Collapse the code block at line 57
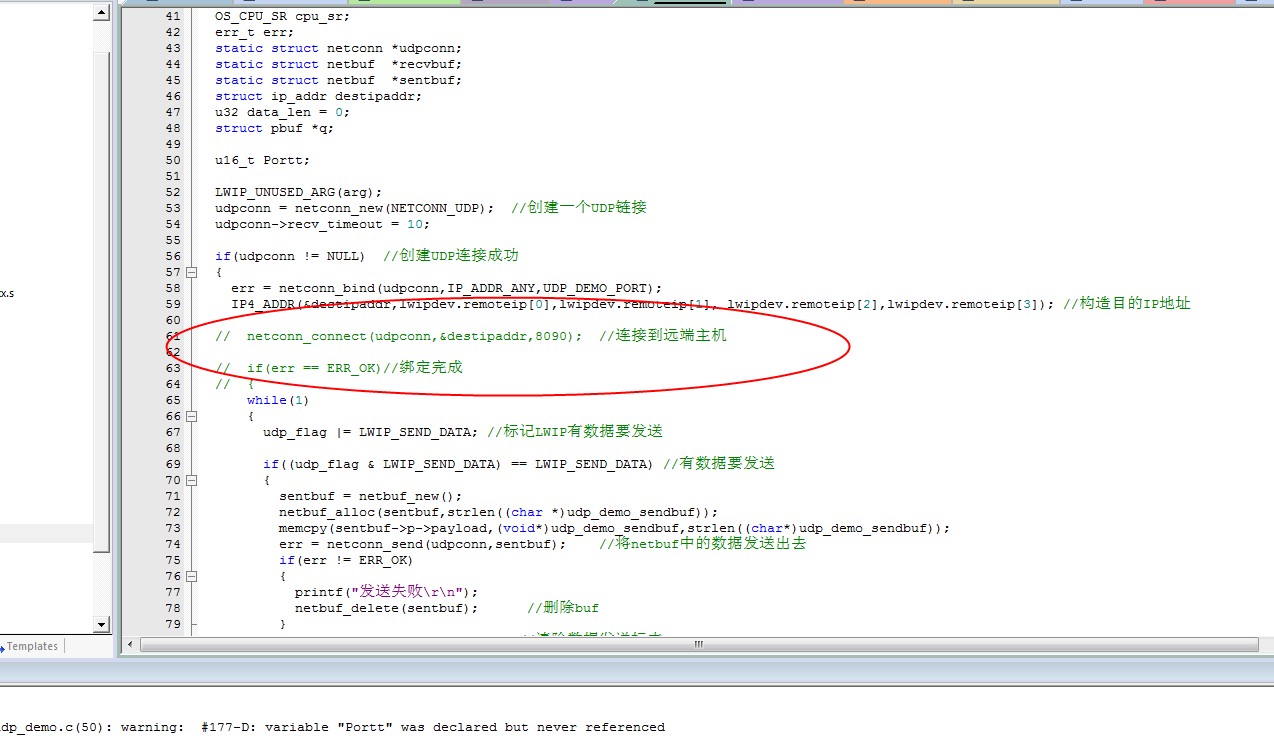Screen dimensions: 1274x745 pos(191,272)
